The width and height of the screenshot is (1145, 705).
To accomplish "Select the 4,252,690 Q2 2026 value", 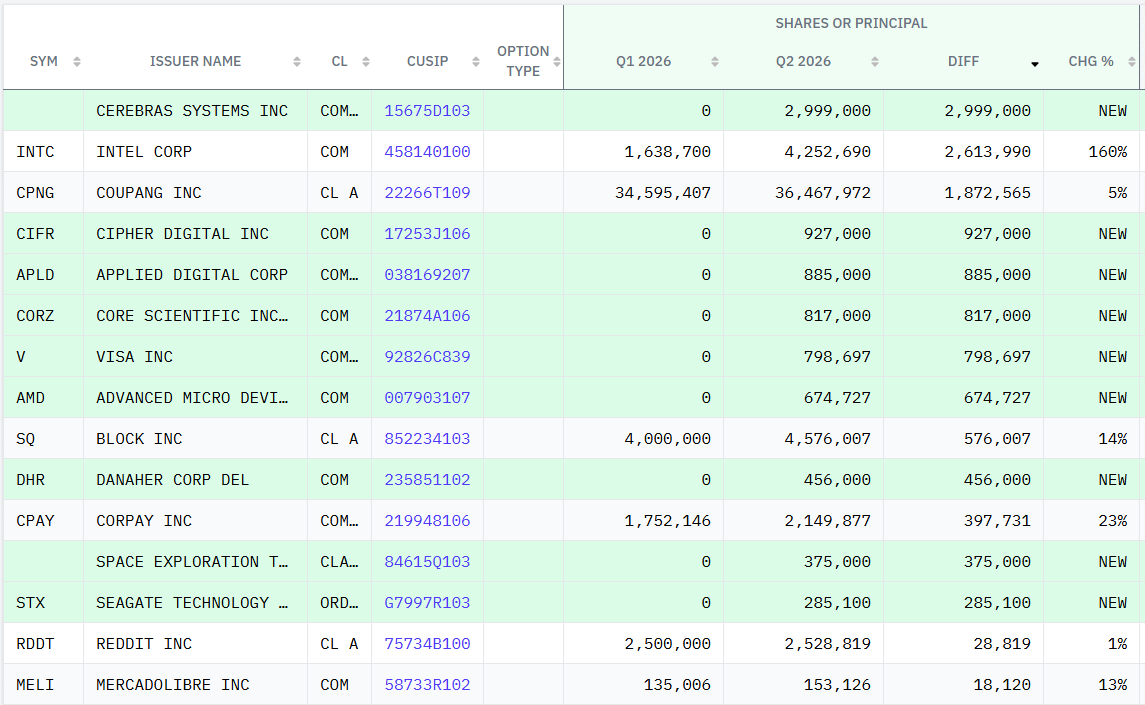I will pos(827,152).
